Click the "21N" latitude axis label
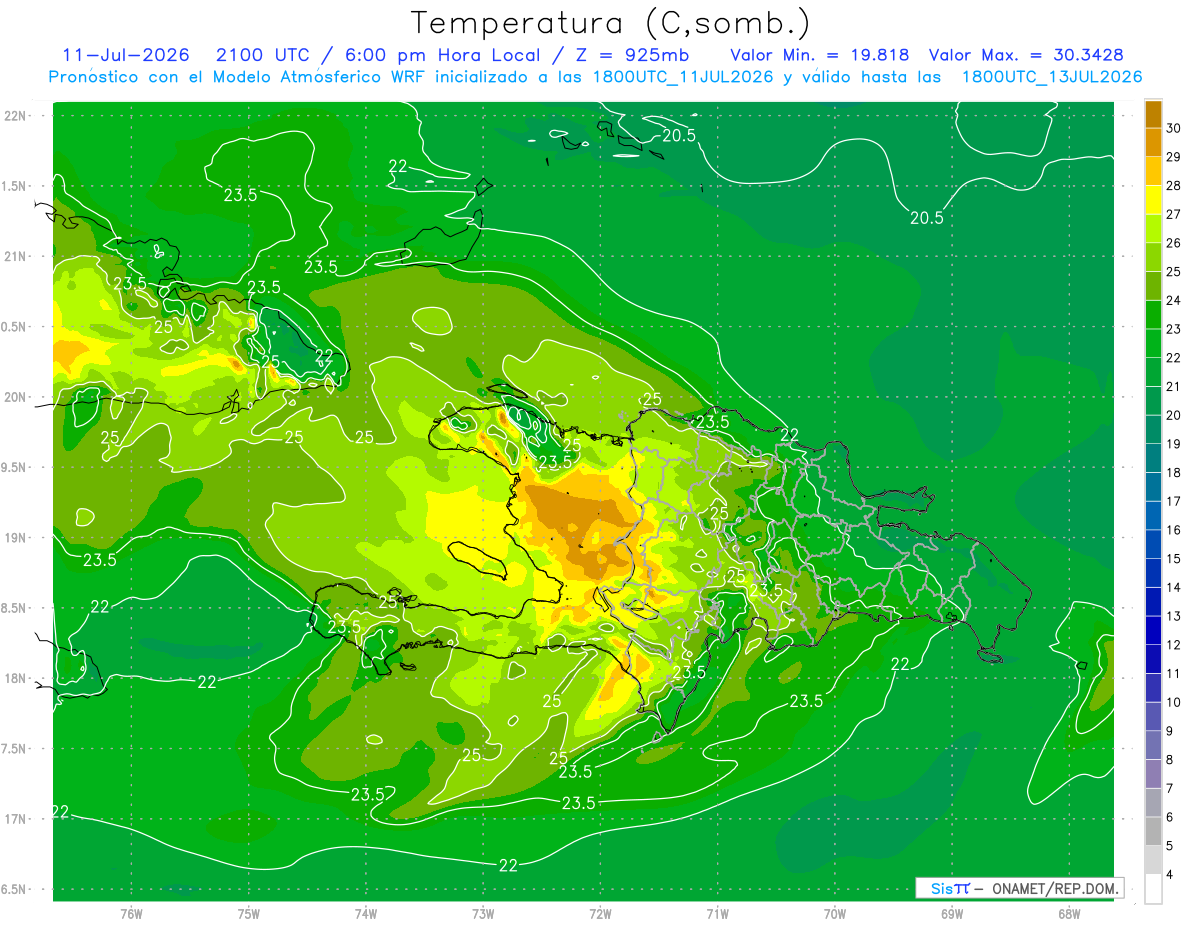The image size is (1200, 927). [x=16, y=256]
